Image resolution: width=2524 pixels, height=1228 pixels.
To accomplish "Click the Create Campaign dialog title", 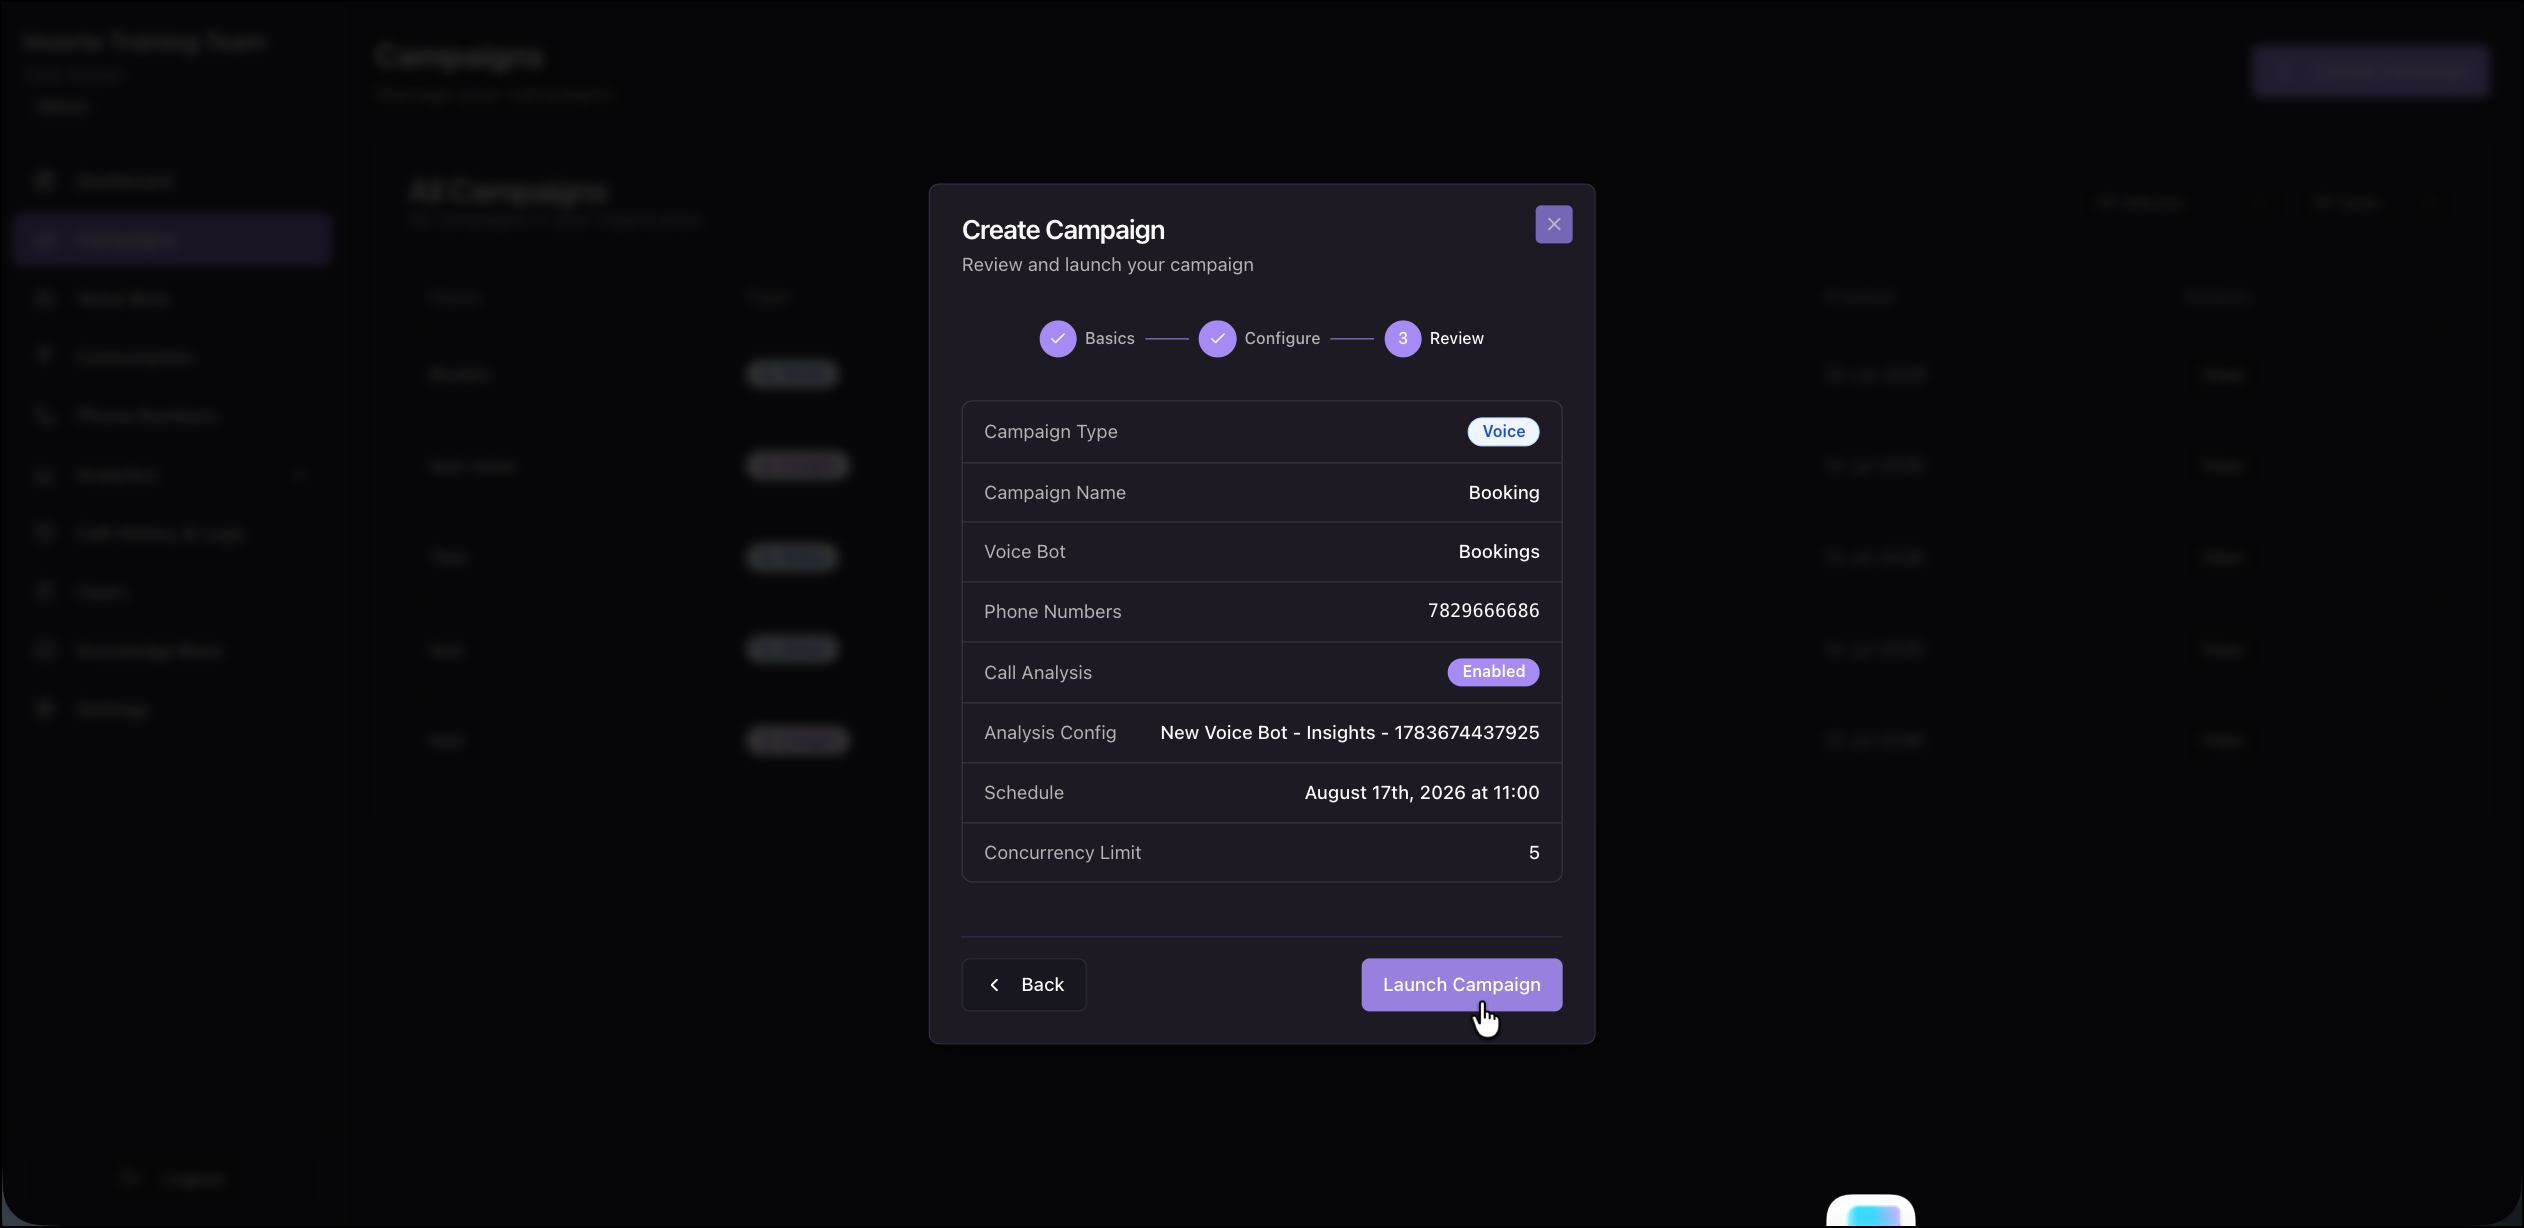I will (x=1062, y=230).
